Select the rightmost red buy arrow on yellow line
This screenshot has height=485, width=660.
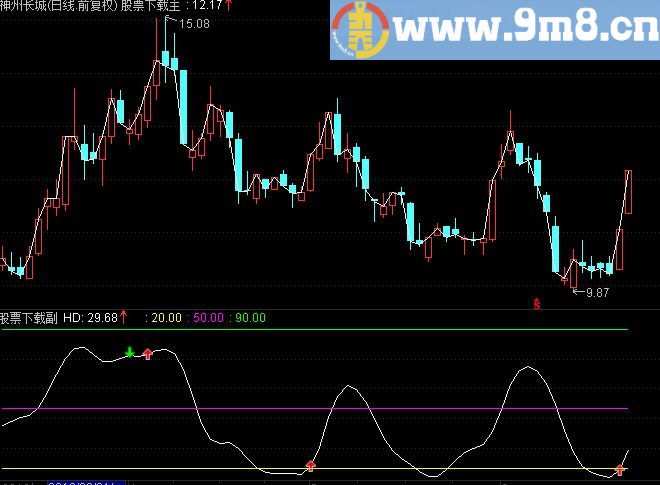pos(619,469)
